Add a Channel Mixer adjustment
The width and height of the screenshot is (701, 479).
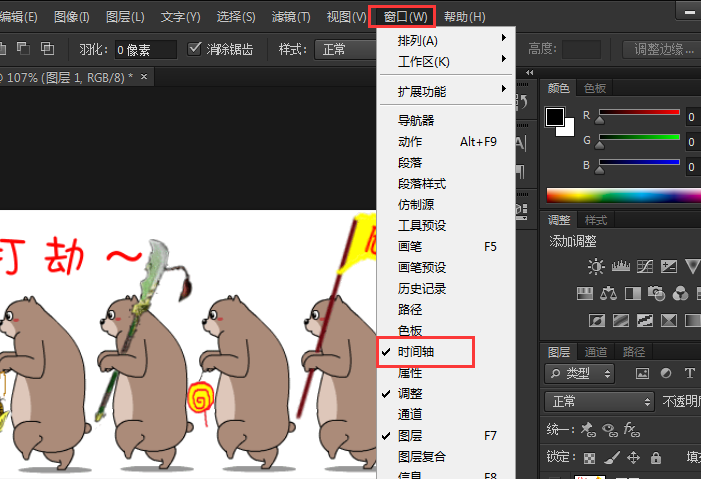pyautogui.click(x=680, y=293)
